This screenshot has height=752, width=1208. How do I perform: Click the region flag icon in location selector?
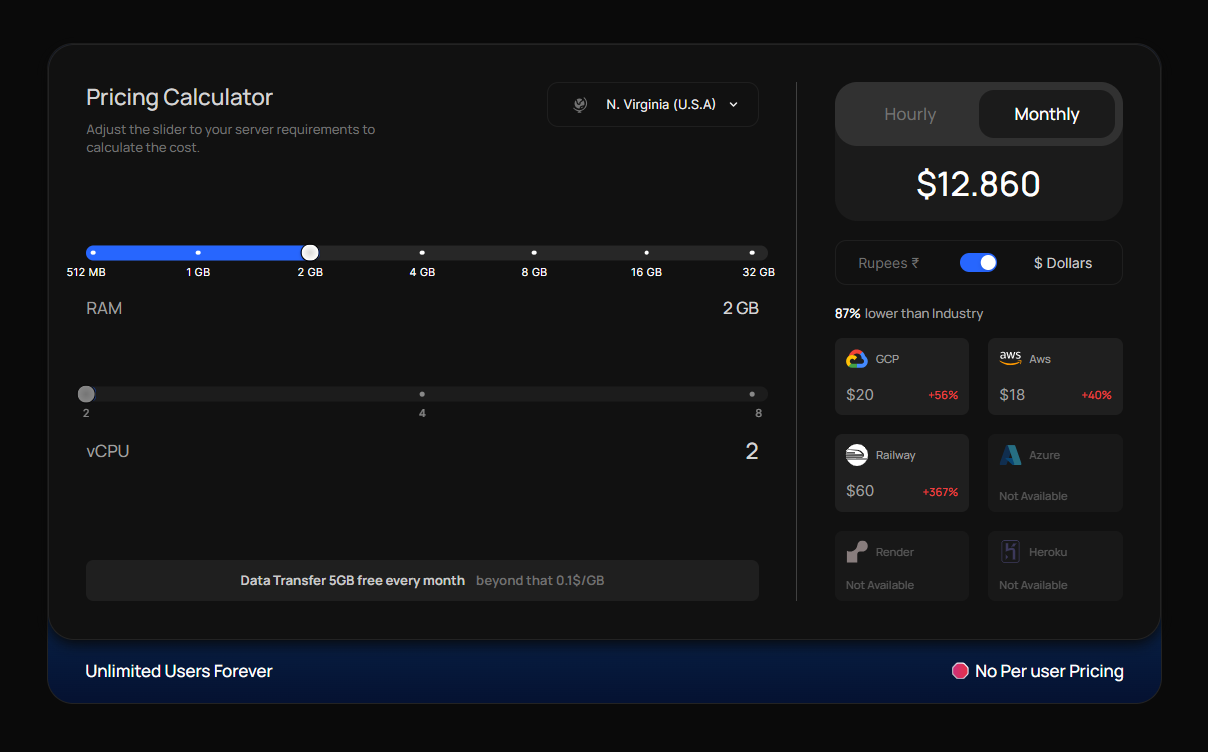[580, 104]
